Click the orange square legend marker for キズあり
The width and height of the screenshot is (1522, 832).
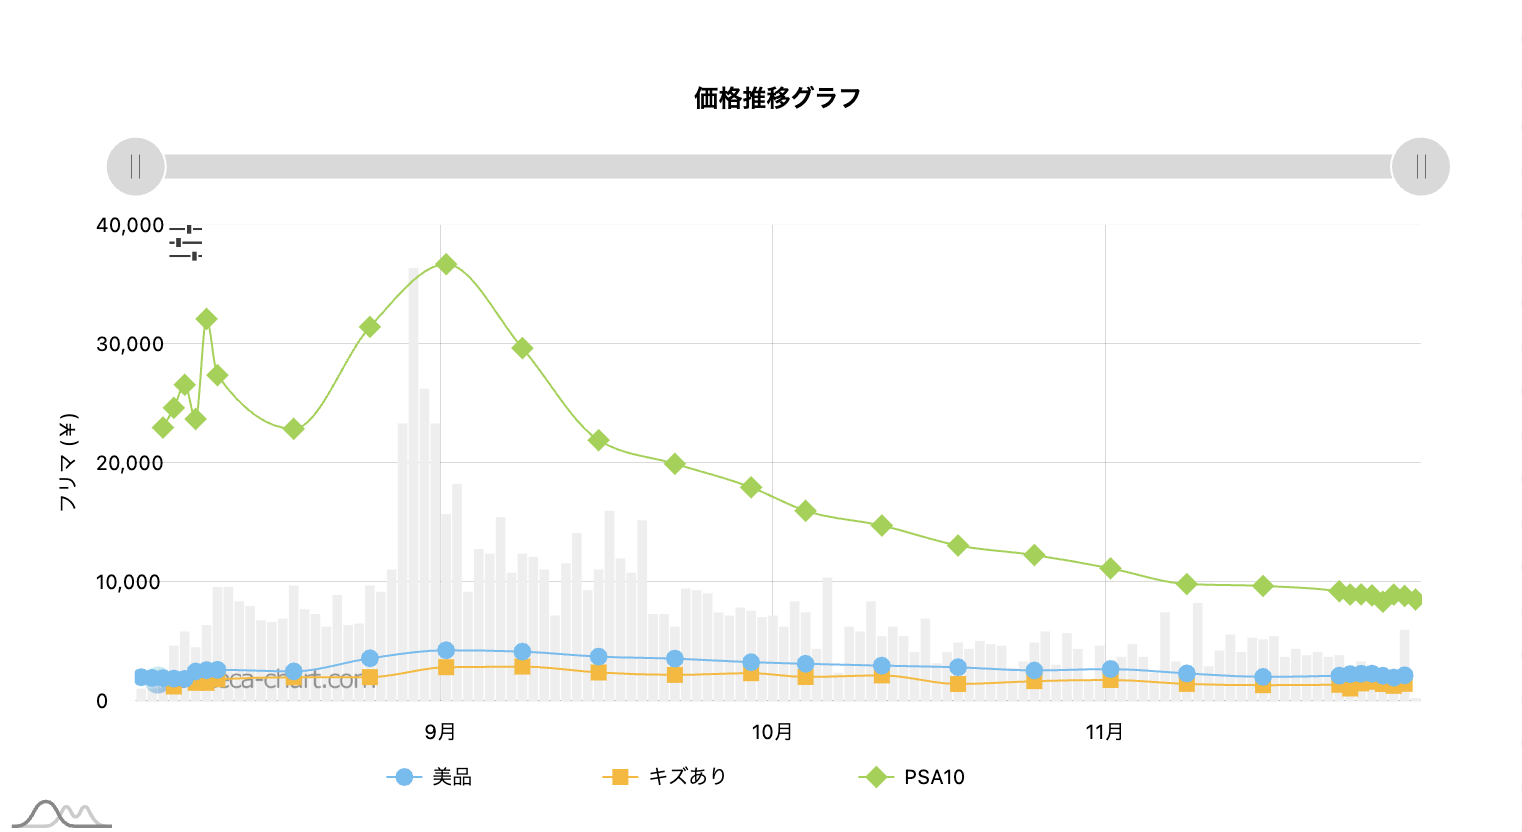coord(620,777)
